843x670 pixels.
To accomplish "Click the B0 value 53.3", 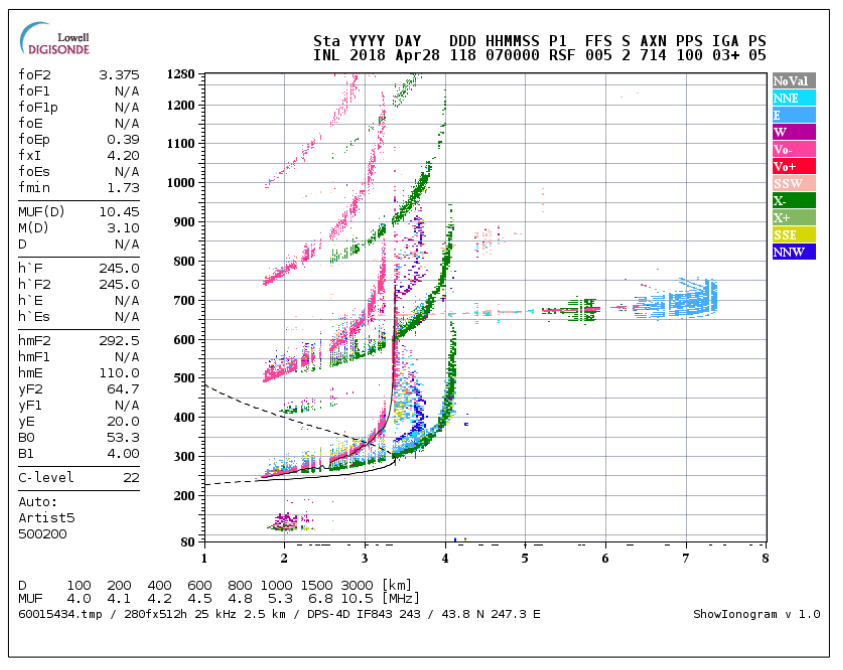I will coord(123,438).
